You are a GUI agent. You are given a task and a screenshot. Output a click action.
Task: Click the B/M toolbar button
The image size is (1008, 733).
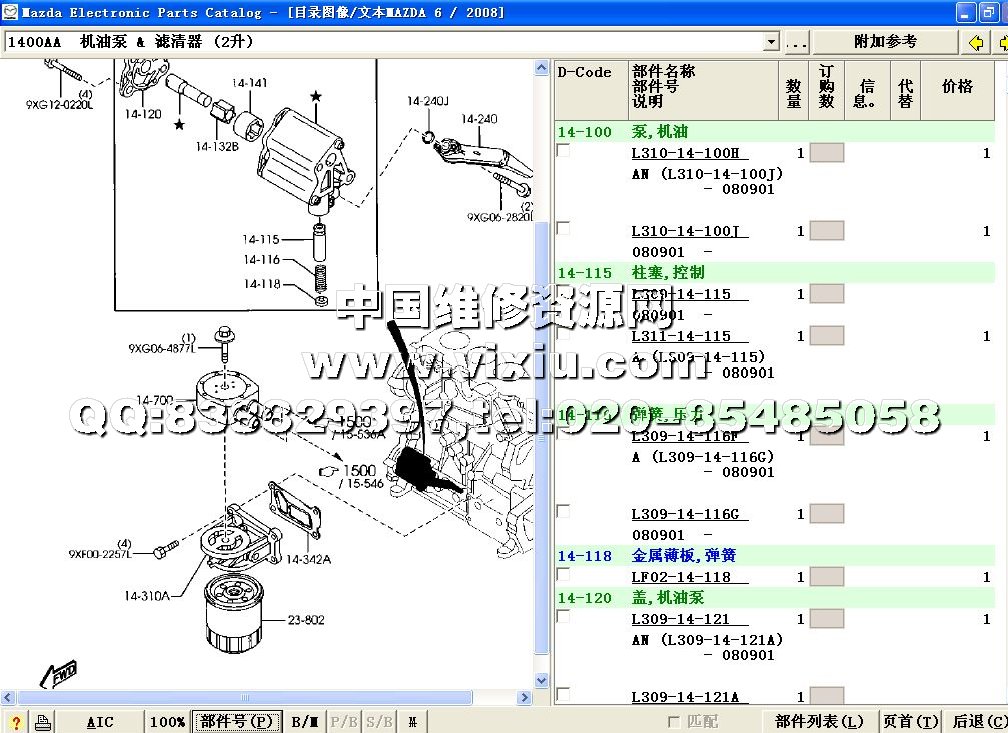305,722
